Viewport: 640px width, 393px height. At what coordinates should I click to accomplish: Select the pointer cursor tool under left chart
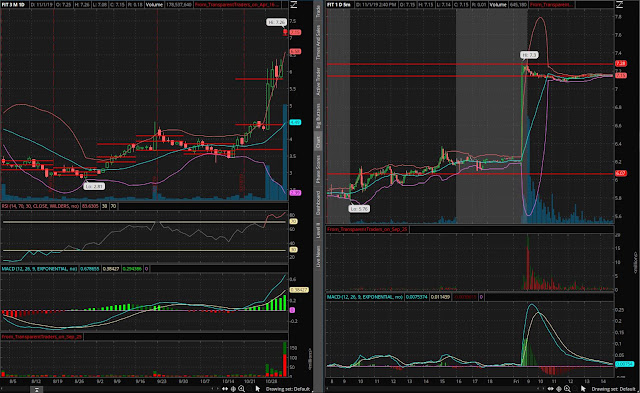coord(258,389)
